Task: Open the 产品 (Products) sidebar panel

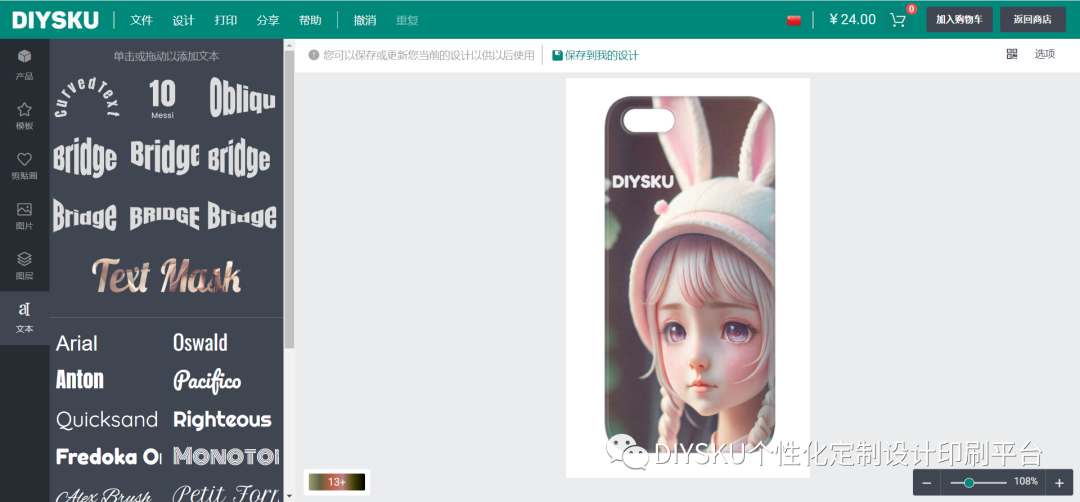Action: [x=24, y=65]
